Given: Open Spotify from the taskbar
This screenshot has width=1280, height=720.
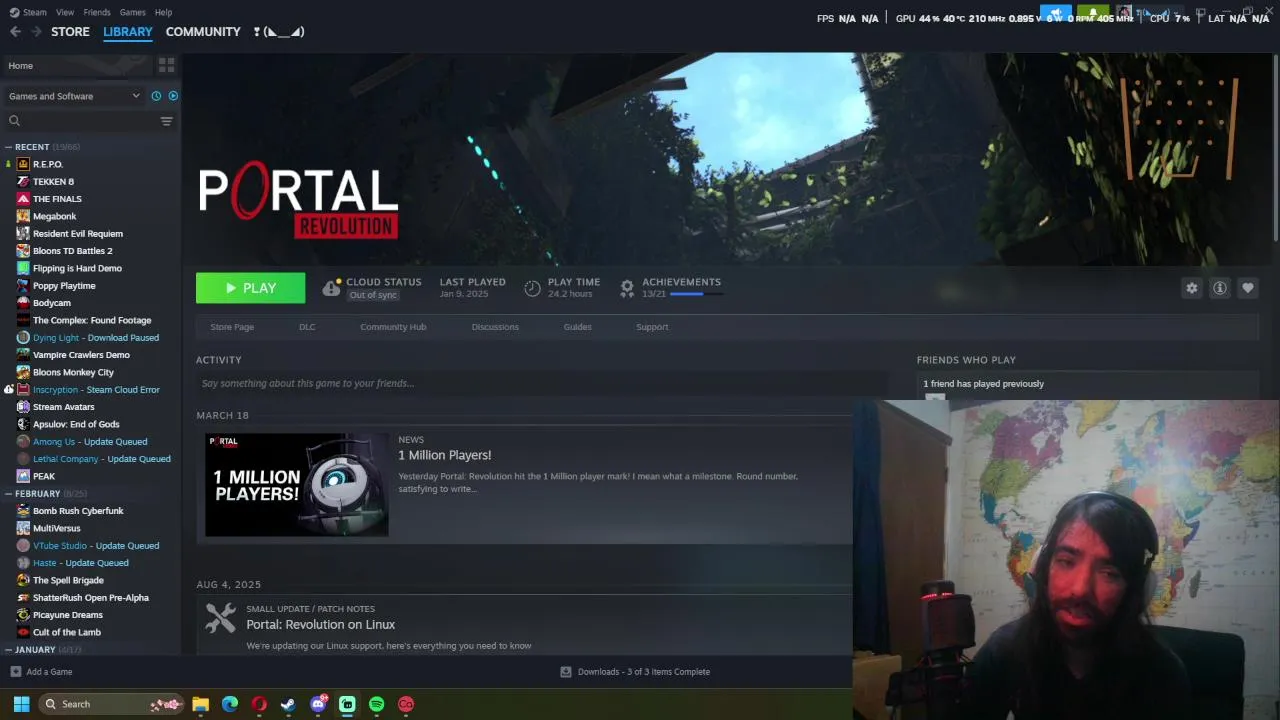Looking at the screenshot, I should [x=376, y=704].
